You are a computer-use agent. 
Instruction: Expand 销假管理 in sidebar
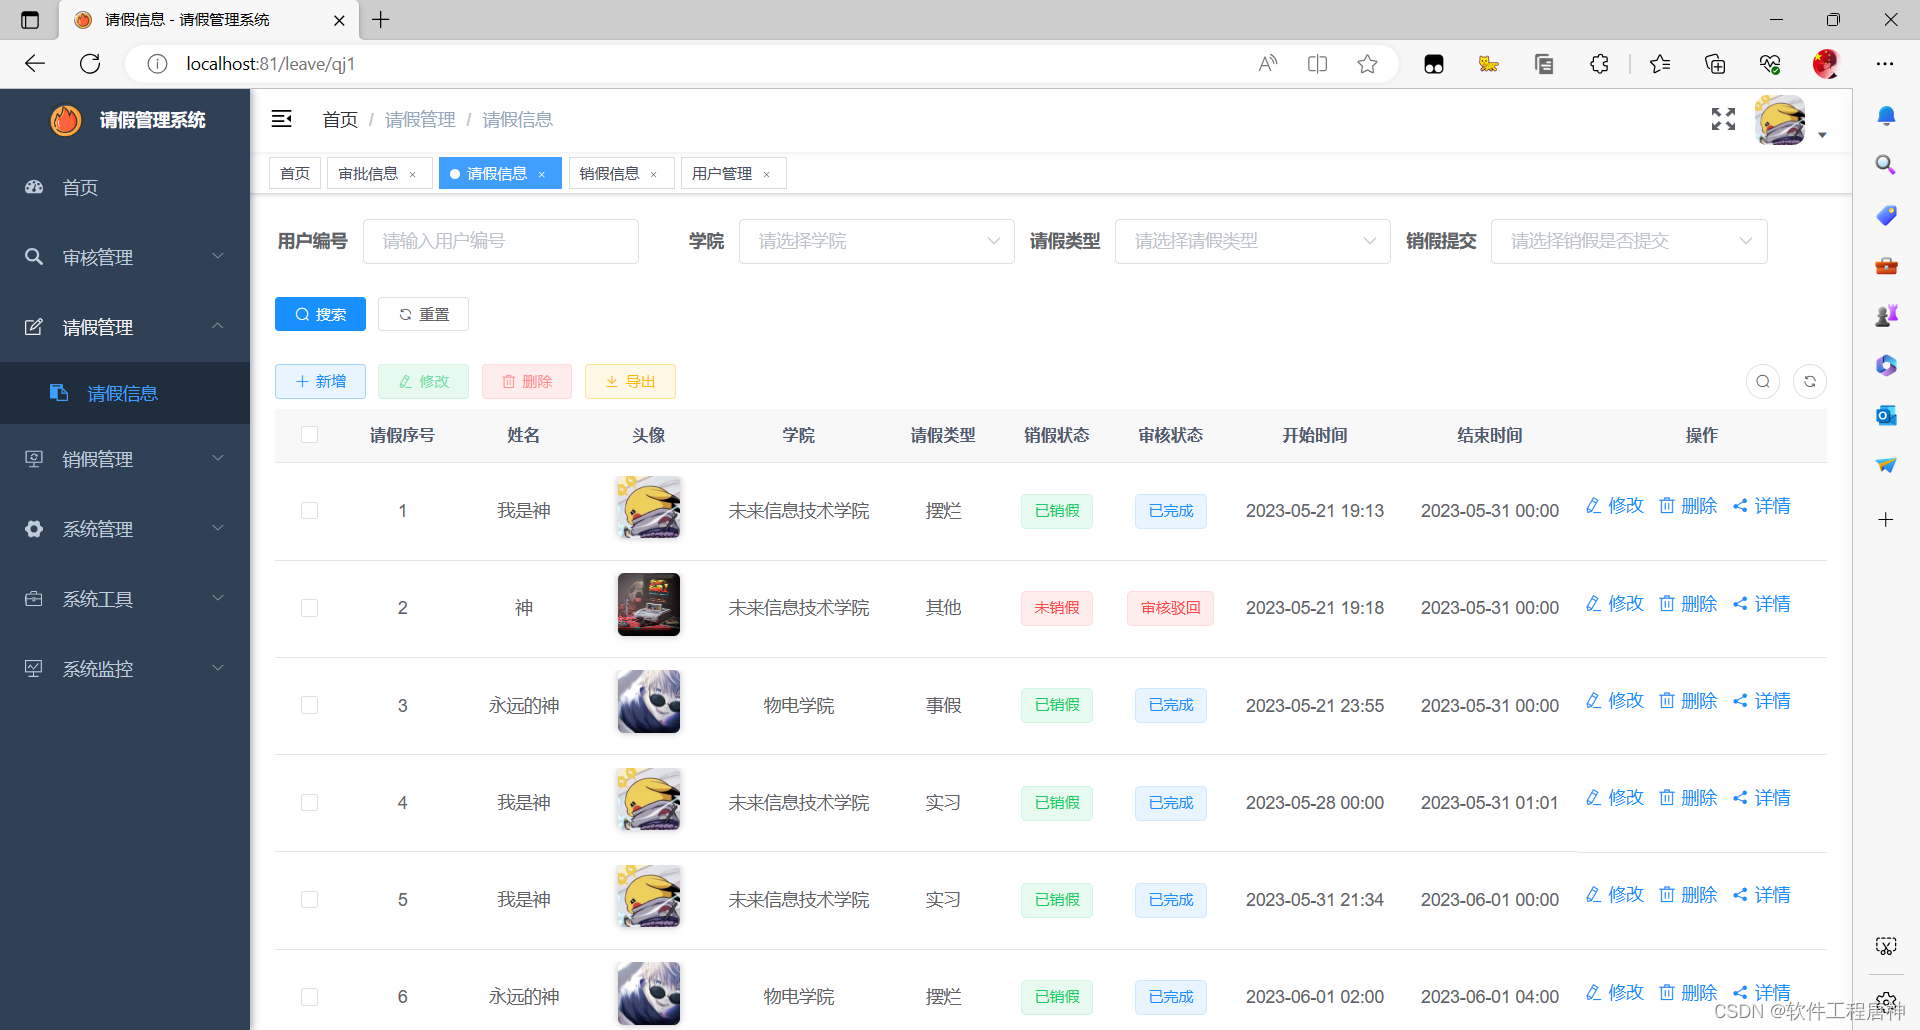pos(125,459)
